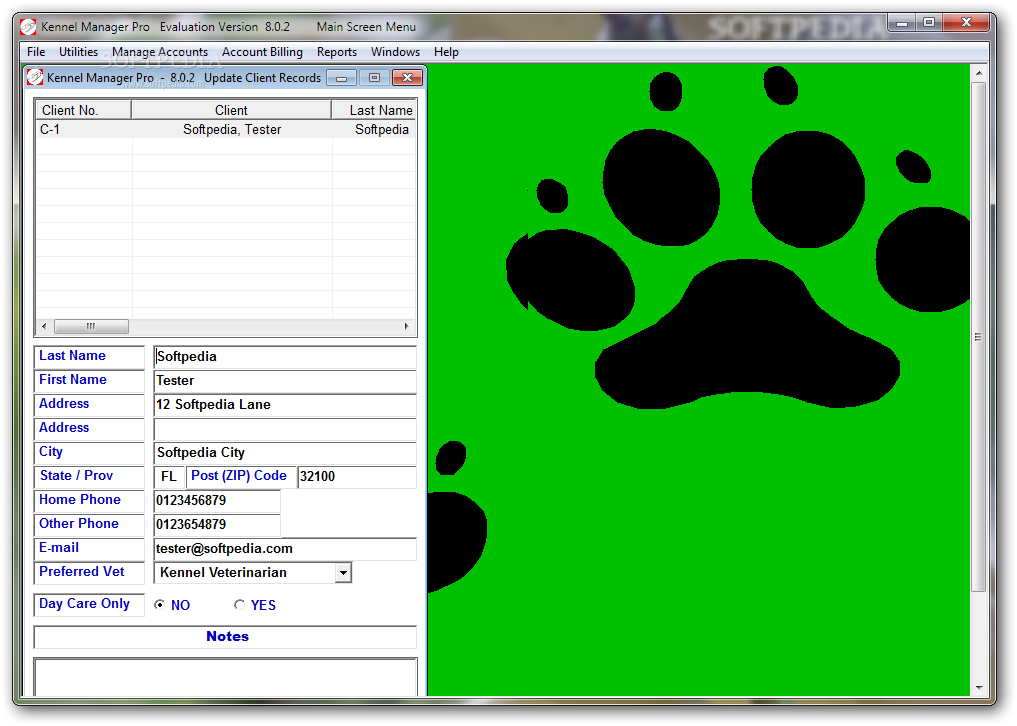Click into the Other Phone field
This screenshot has width=1017, height=726.
217,525
